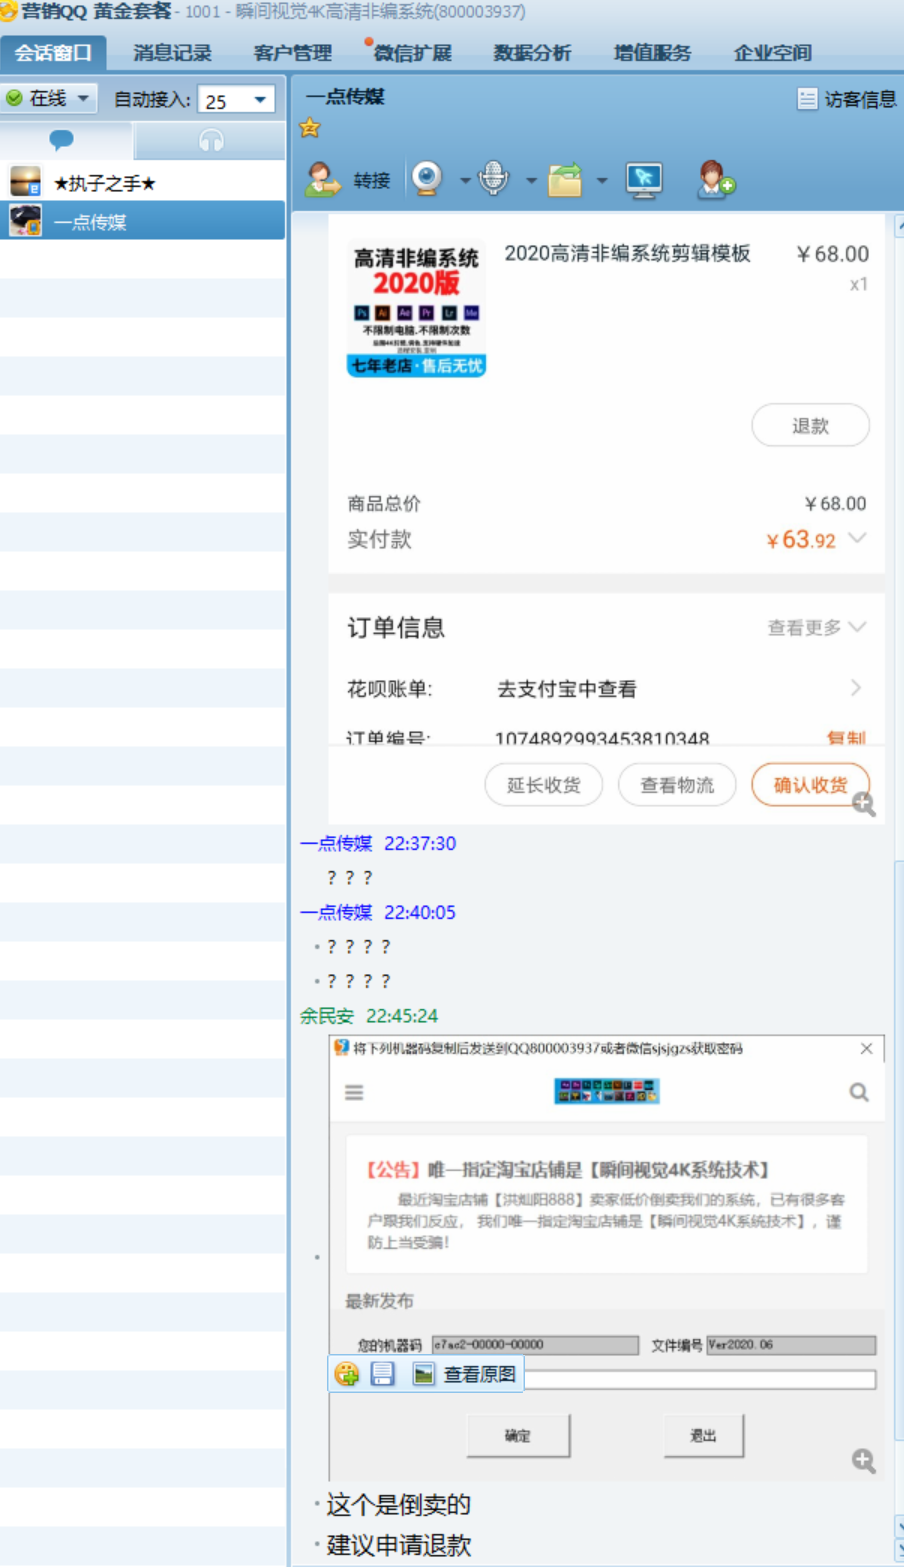The image size is (904, 1567).
Task: Click the order number 1074892993453810348
Action: tap(602, 738)
